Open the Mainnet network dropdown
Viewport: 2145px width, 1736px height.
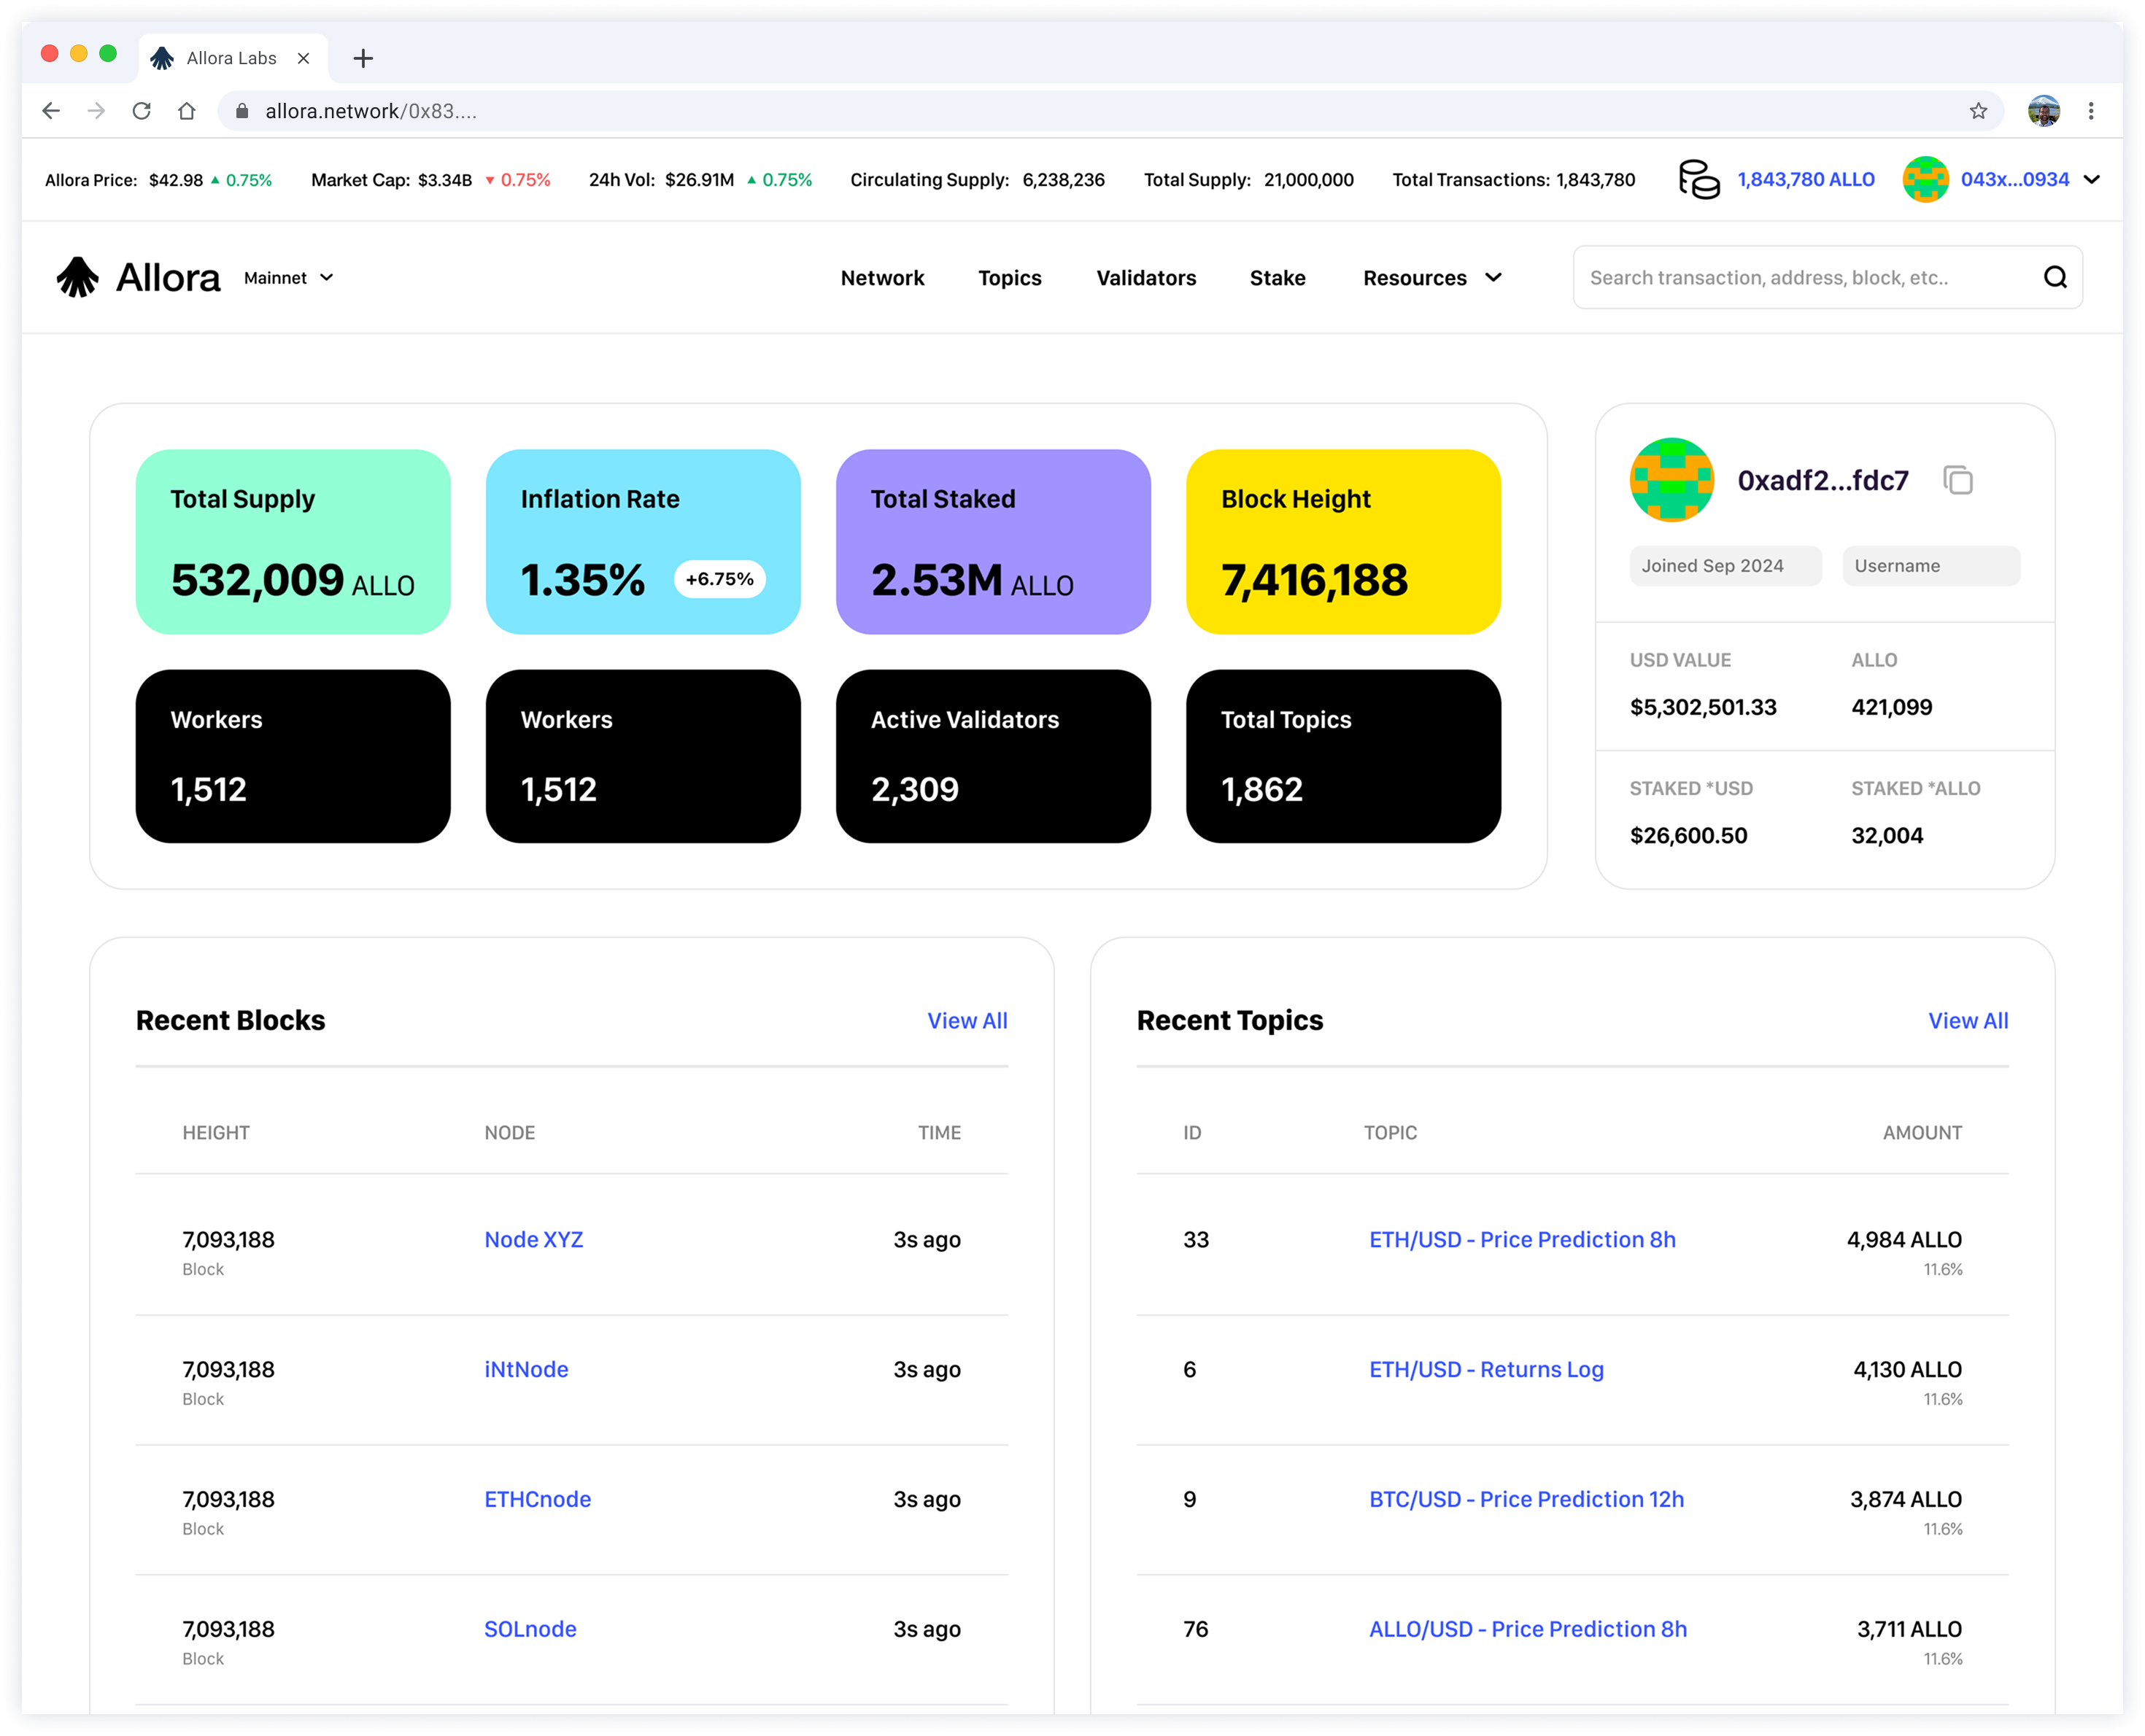tap(288, 278)
